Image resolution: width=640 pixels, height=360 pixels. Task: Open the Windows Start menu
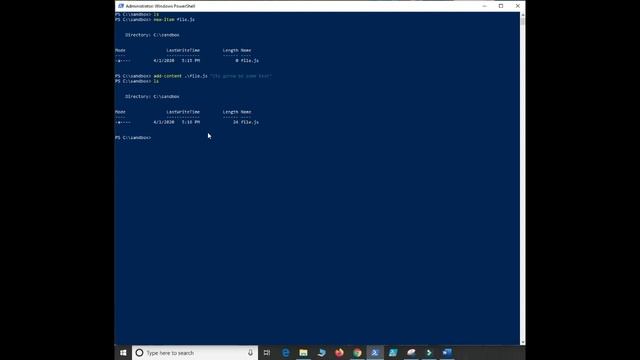point(123,353)
